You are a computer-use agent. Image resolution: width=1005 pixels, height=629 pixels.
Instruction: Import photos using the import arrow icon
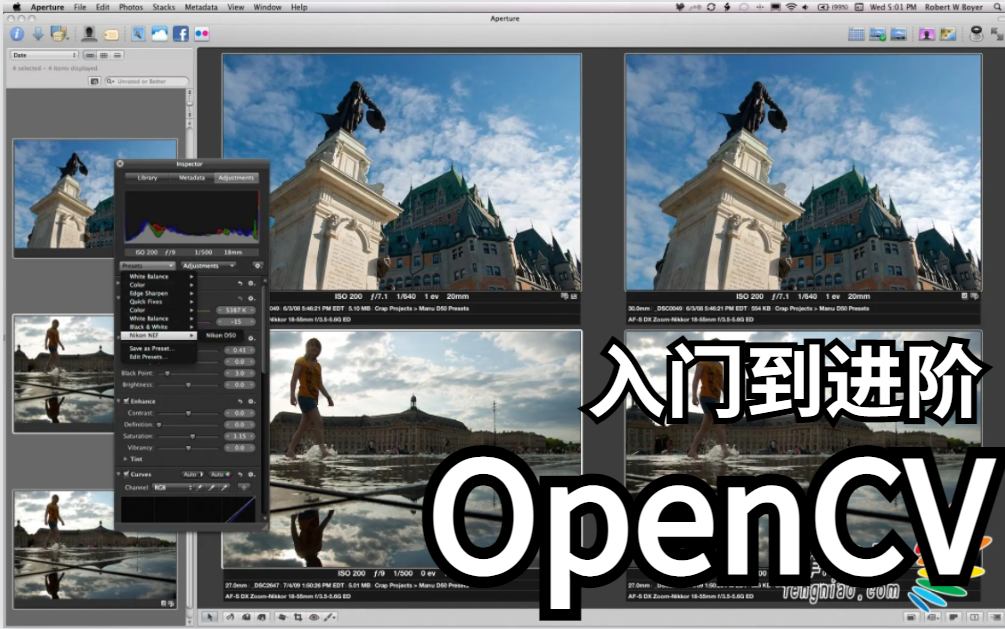(37, 33)
